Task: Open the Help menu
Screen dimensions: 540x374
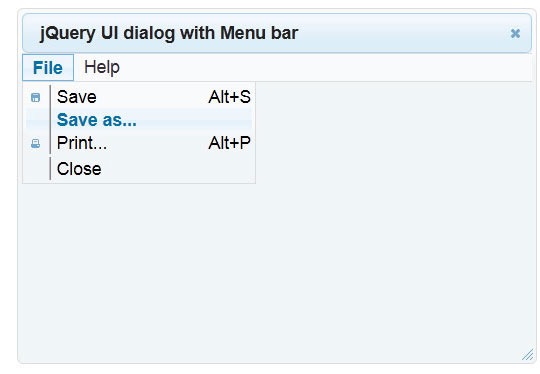Action: coord(102,67)
